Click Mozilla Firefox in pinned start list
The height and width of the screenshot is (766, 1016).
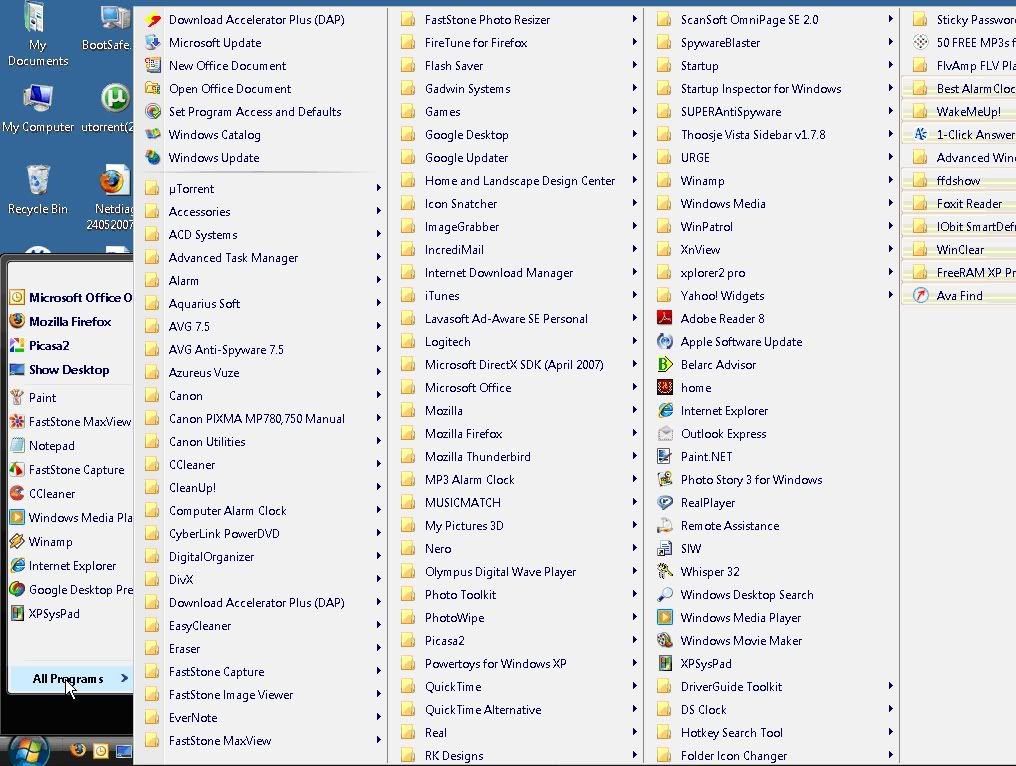click(70, 321)
